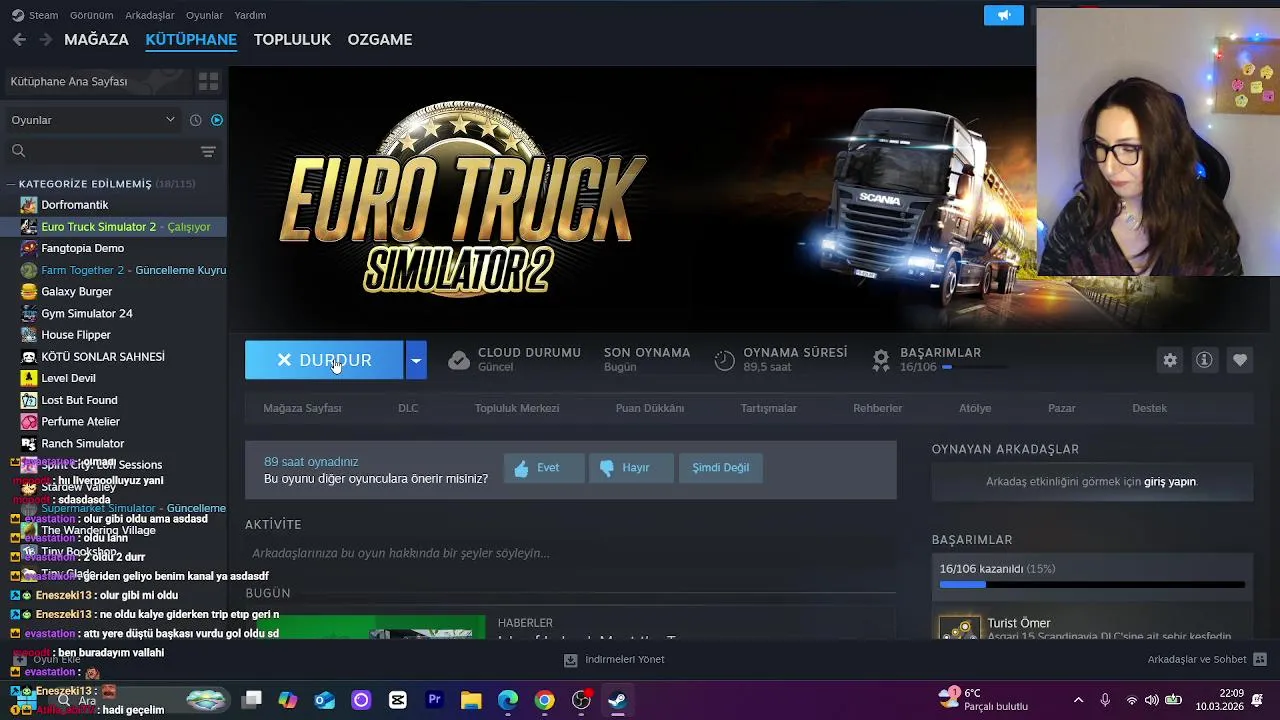
Task: Stop the game with DURDUR button
Action: pos(324,360)
